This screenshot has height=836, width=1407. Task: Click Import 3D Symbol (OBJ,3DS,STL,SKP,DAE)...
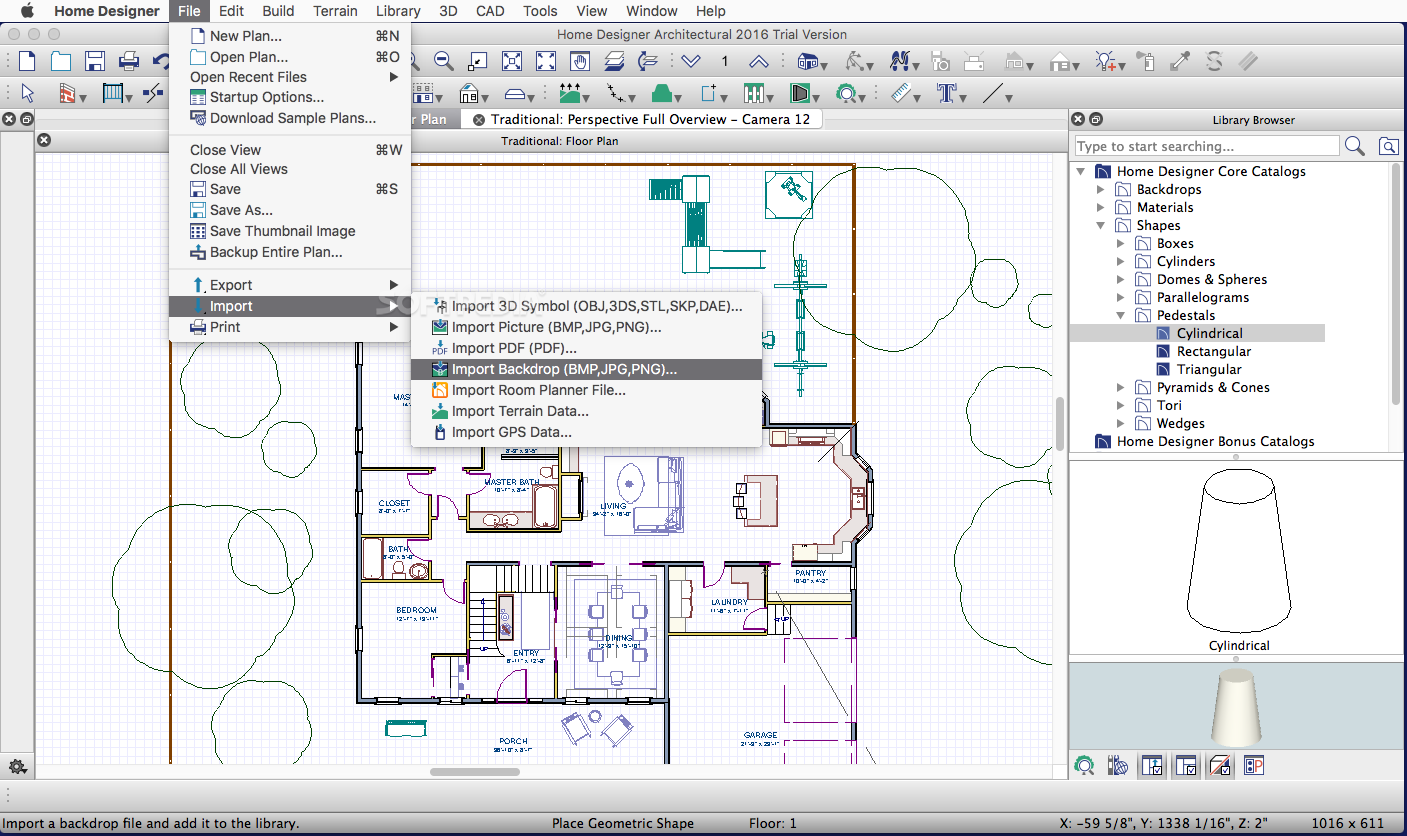coord(586,306)
